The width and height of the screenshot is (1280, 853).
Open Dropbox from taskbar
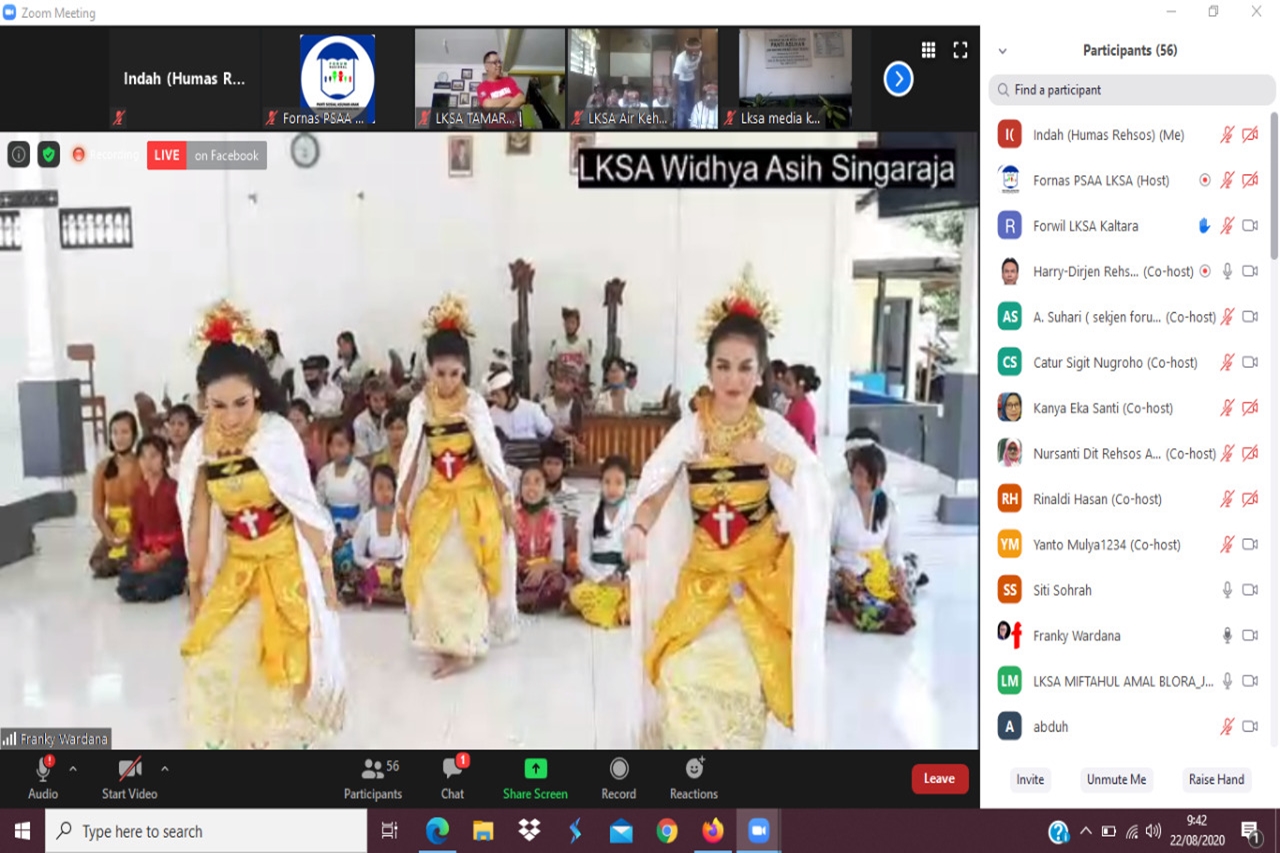tap(529, 831)
